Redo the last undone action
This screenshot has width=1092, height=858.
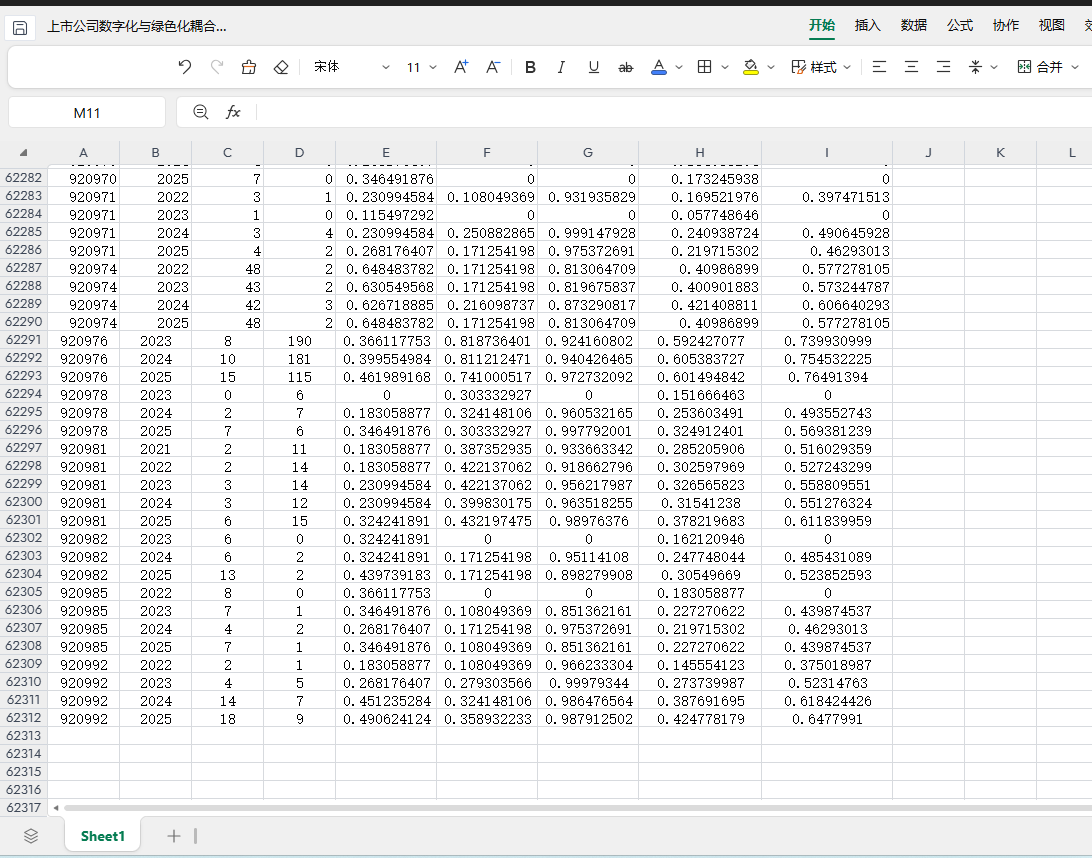click(217, 67)
